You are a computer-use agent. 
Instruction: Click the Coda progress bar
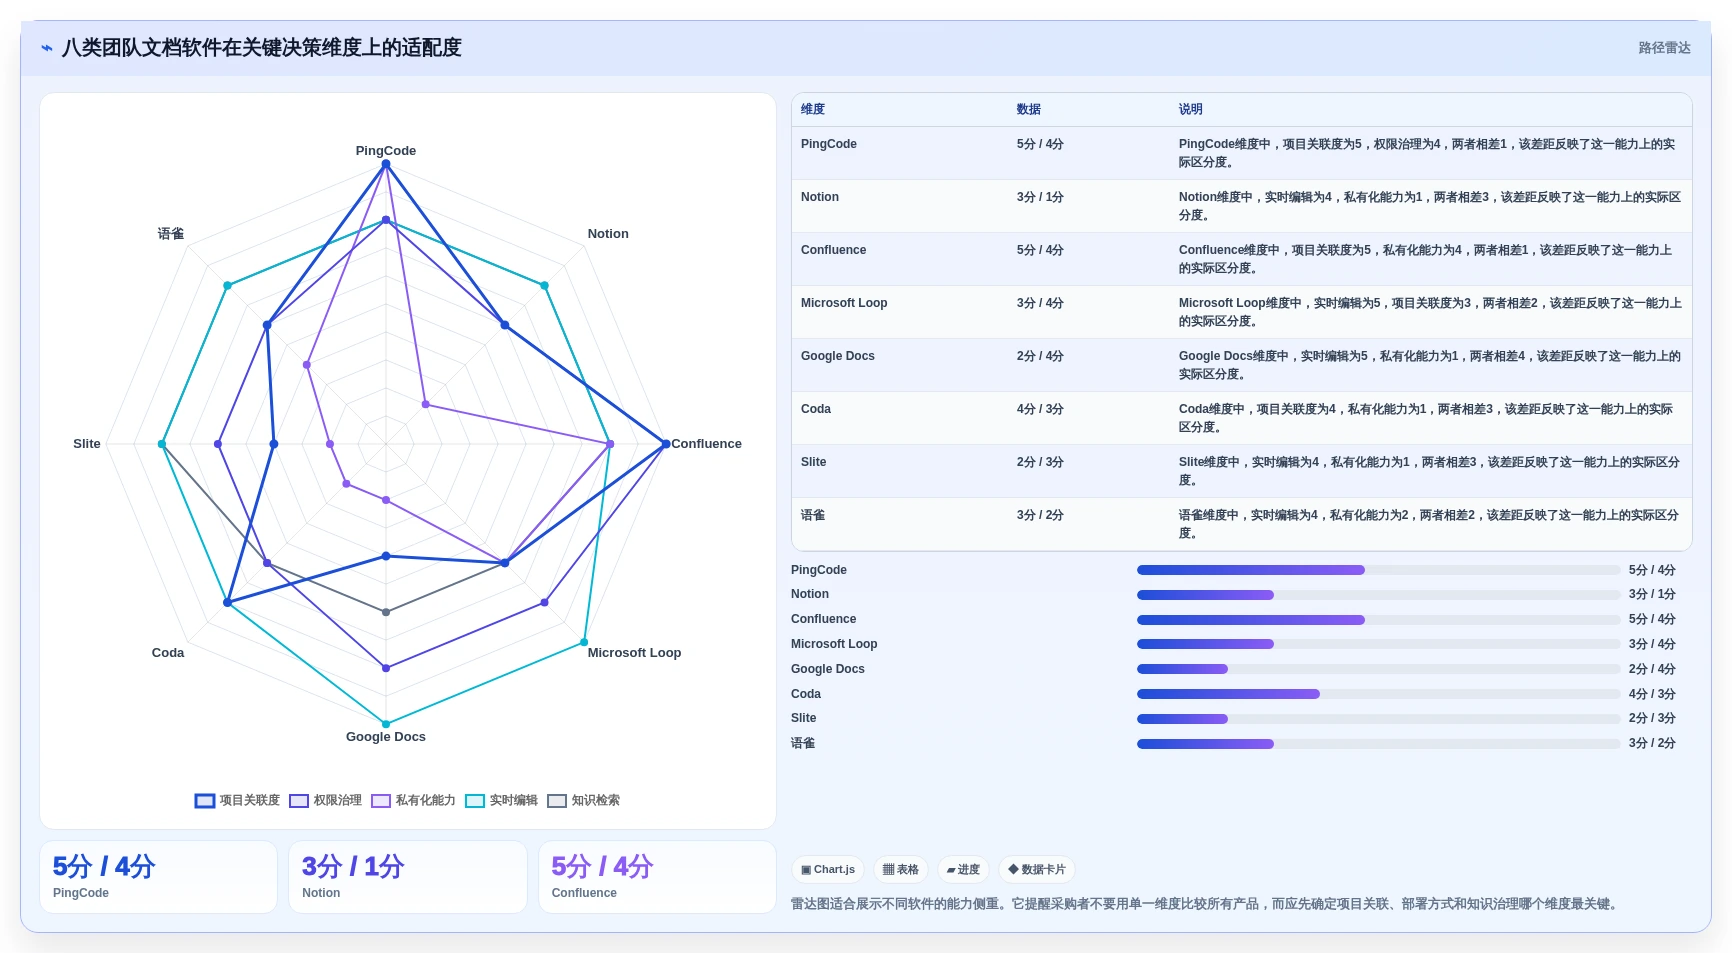(x=1378, y=694)
